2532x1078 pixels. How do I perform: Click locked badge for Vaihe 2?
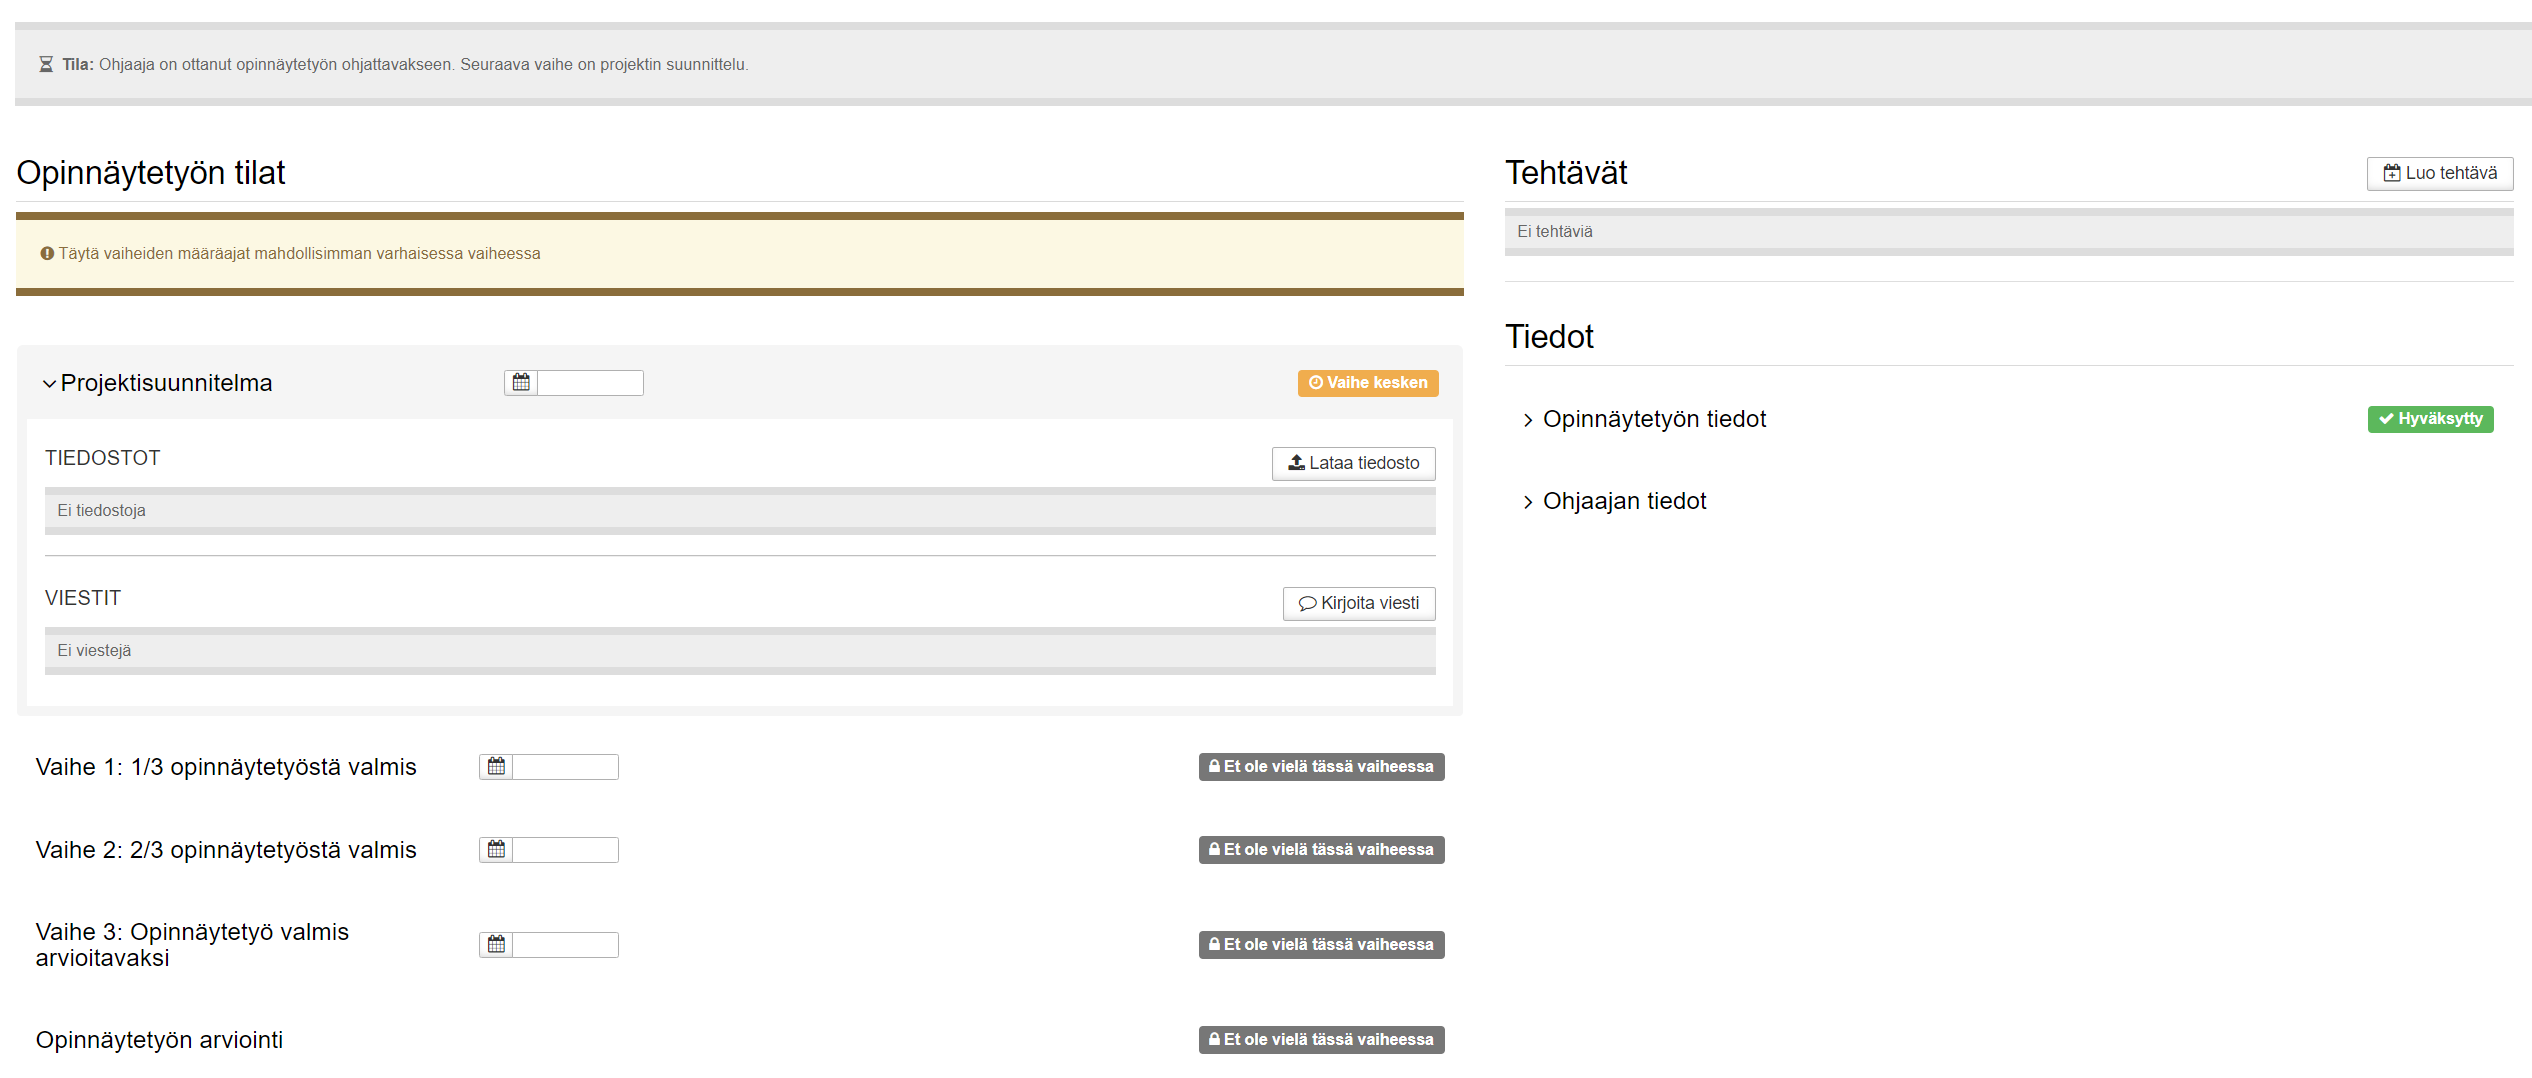[x=1321, y=850]
